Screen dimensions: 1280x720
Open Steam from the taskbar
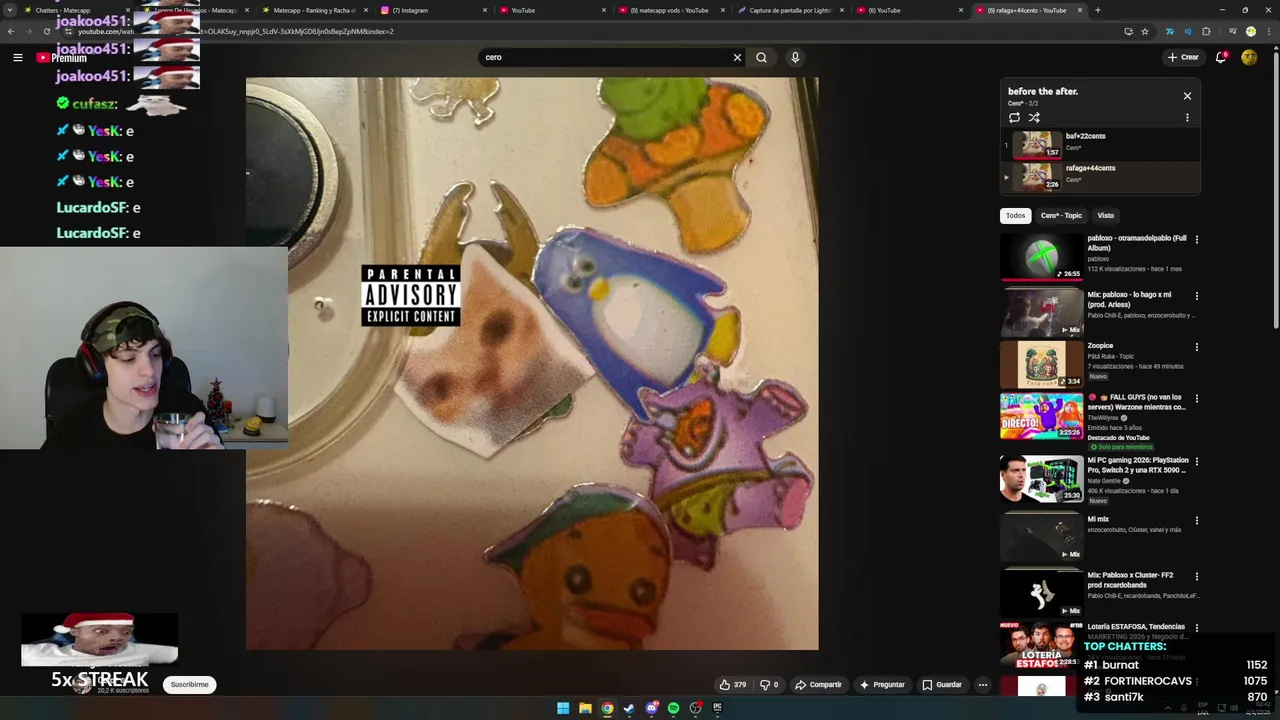tap(629, 708)
